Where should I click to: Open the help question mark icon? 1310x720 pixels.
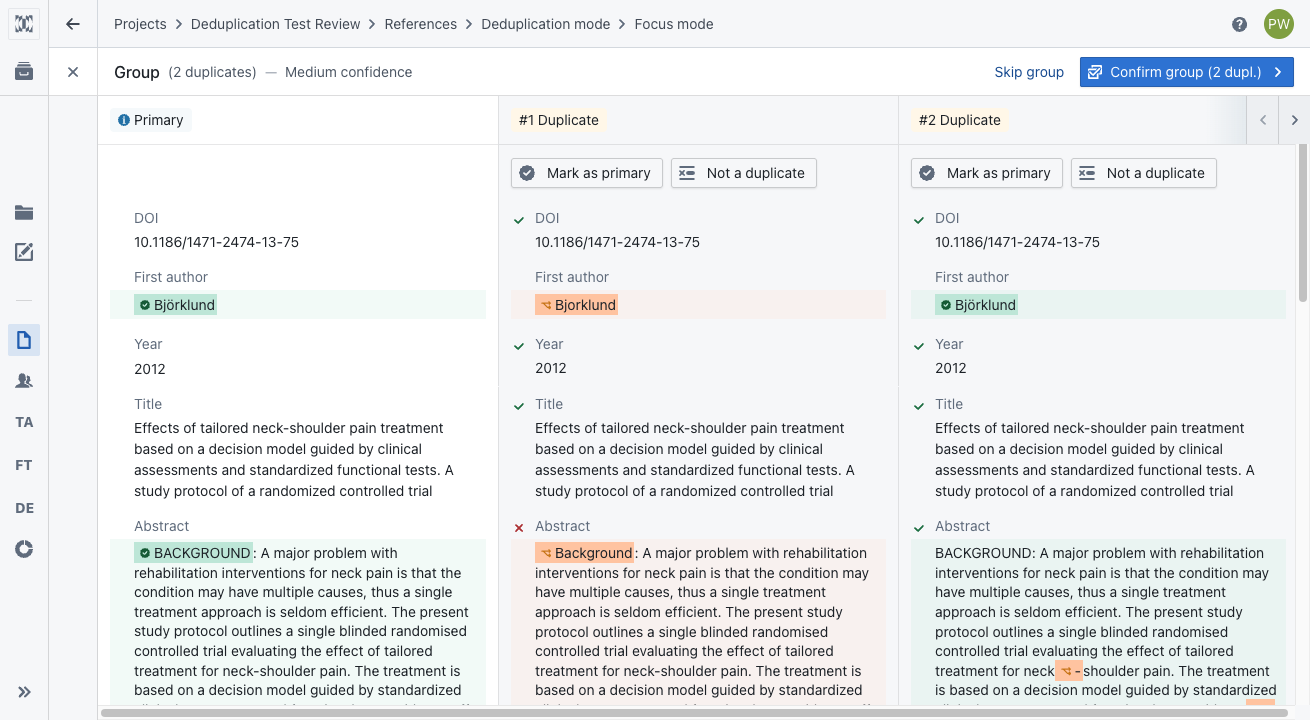click(x=1240, y=24)
